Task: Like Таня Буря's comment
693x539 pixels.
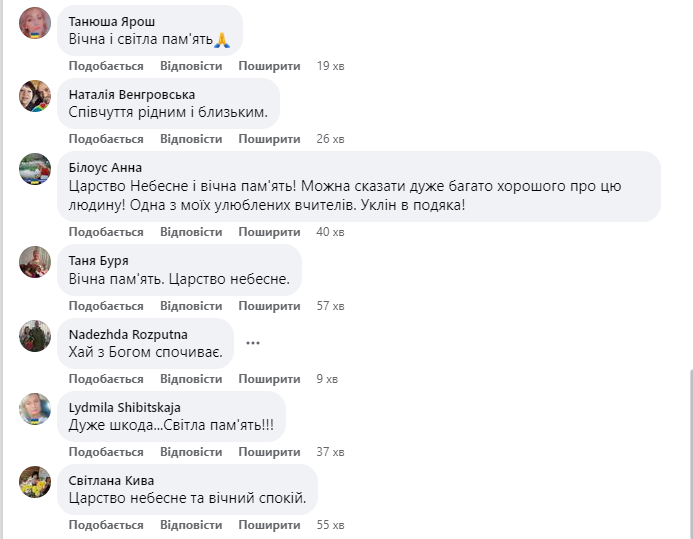Action: pos(106,305)
